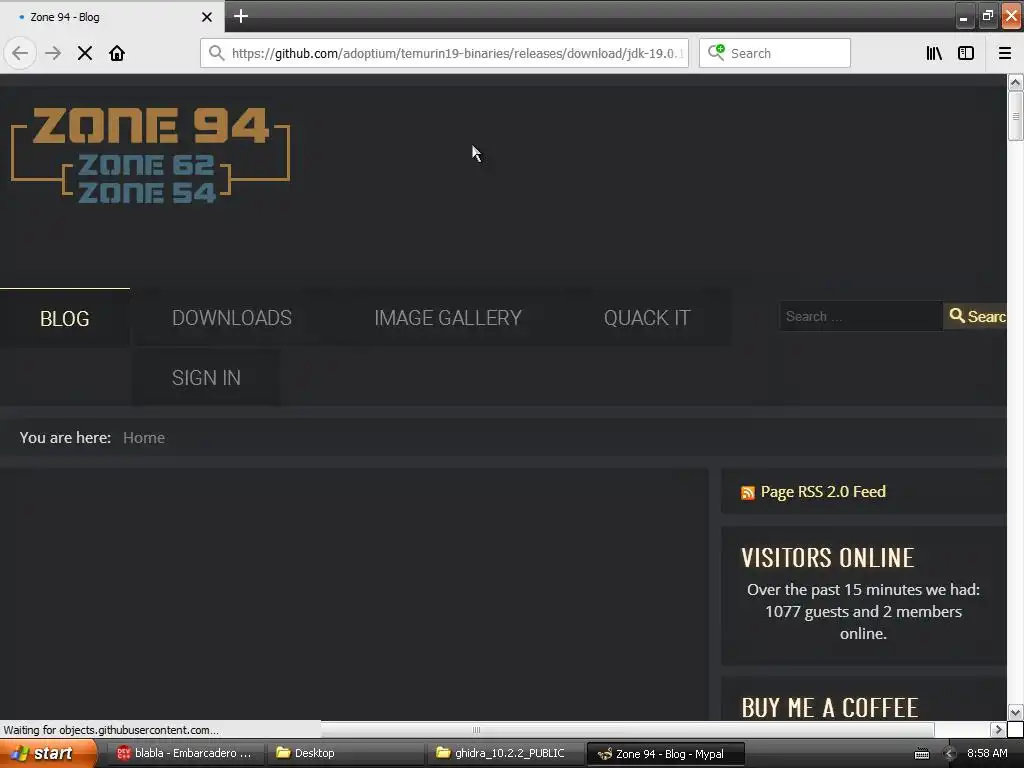Viewport: 1024px width, 768px height.
Task: Click the site Search button
Action: (975, 316)
